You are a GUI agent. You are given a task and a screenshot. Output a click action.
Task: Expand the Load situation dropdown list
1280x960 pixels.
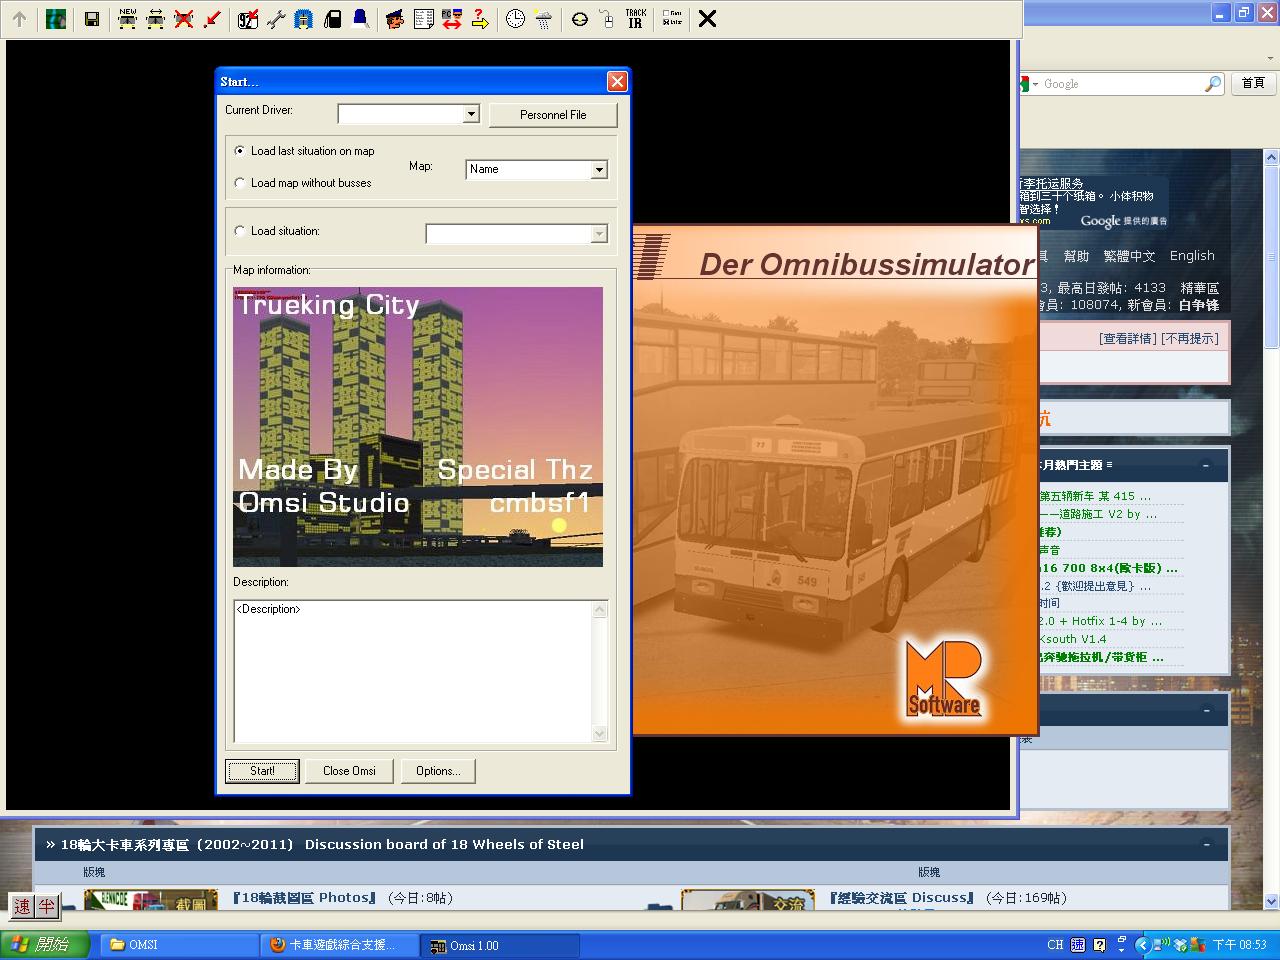click(x=599, y=234)
